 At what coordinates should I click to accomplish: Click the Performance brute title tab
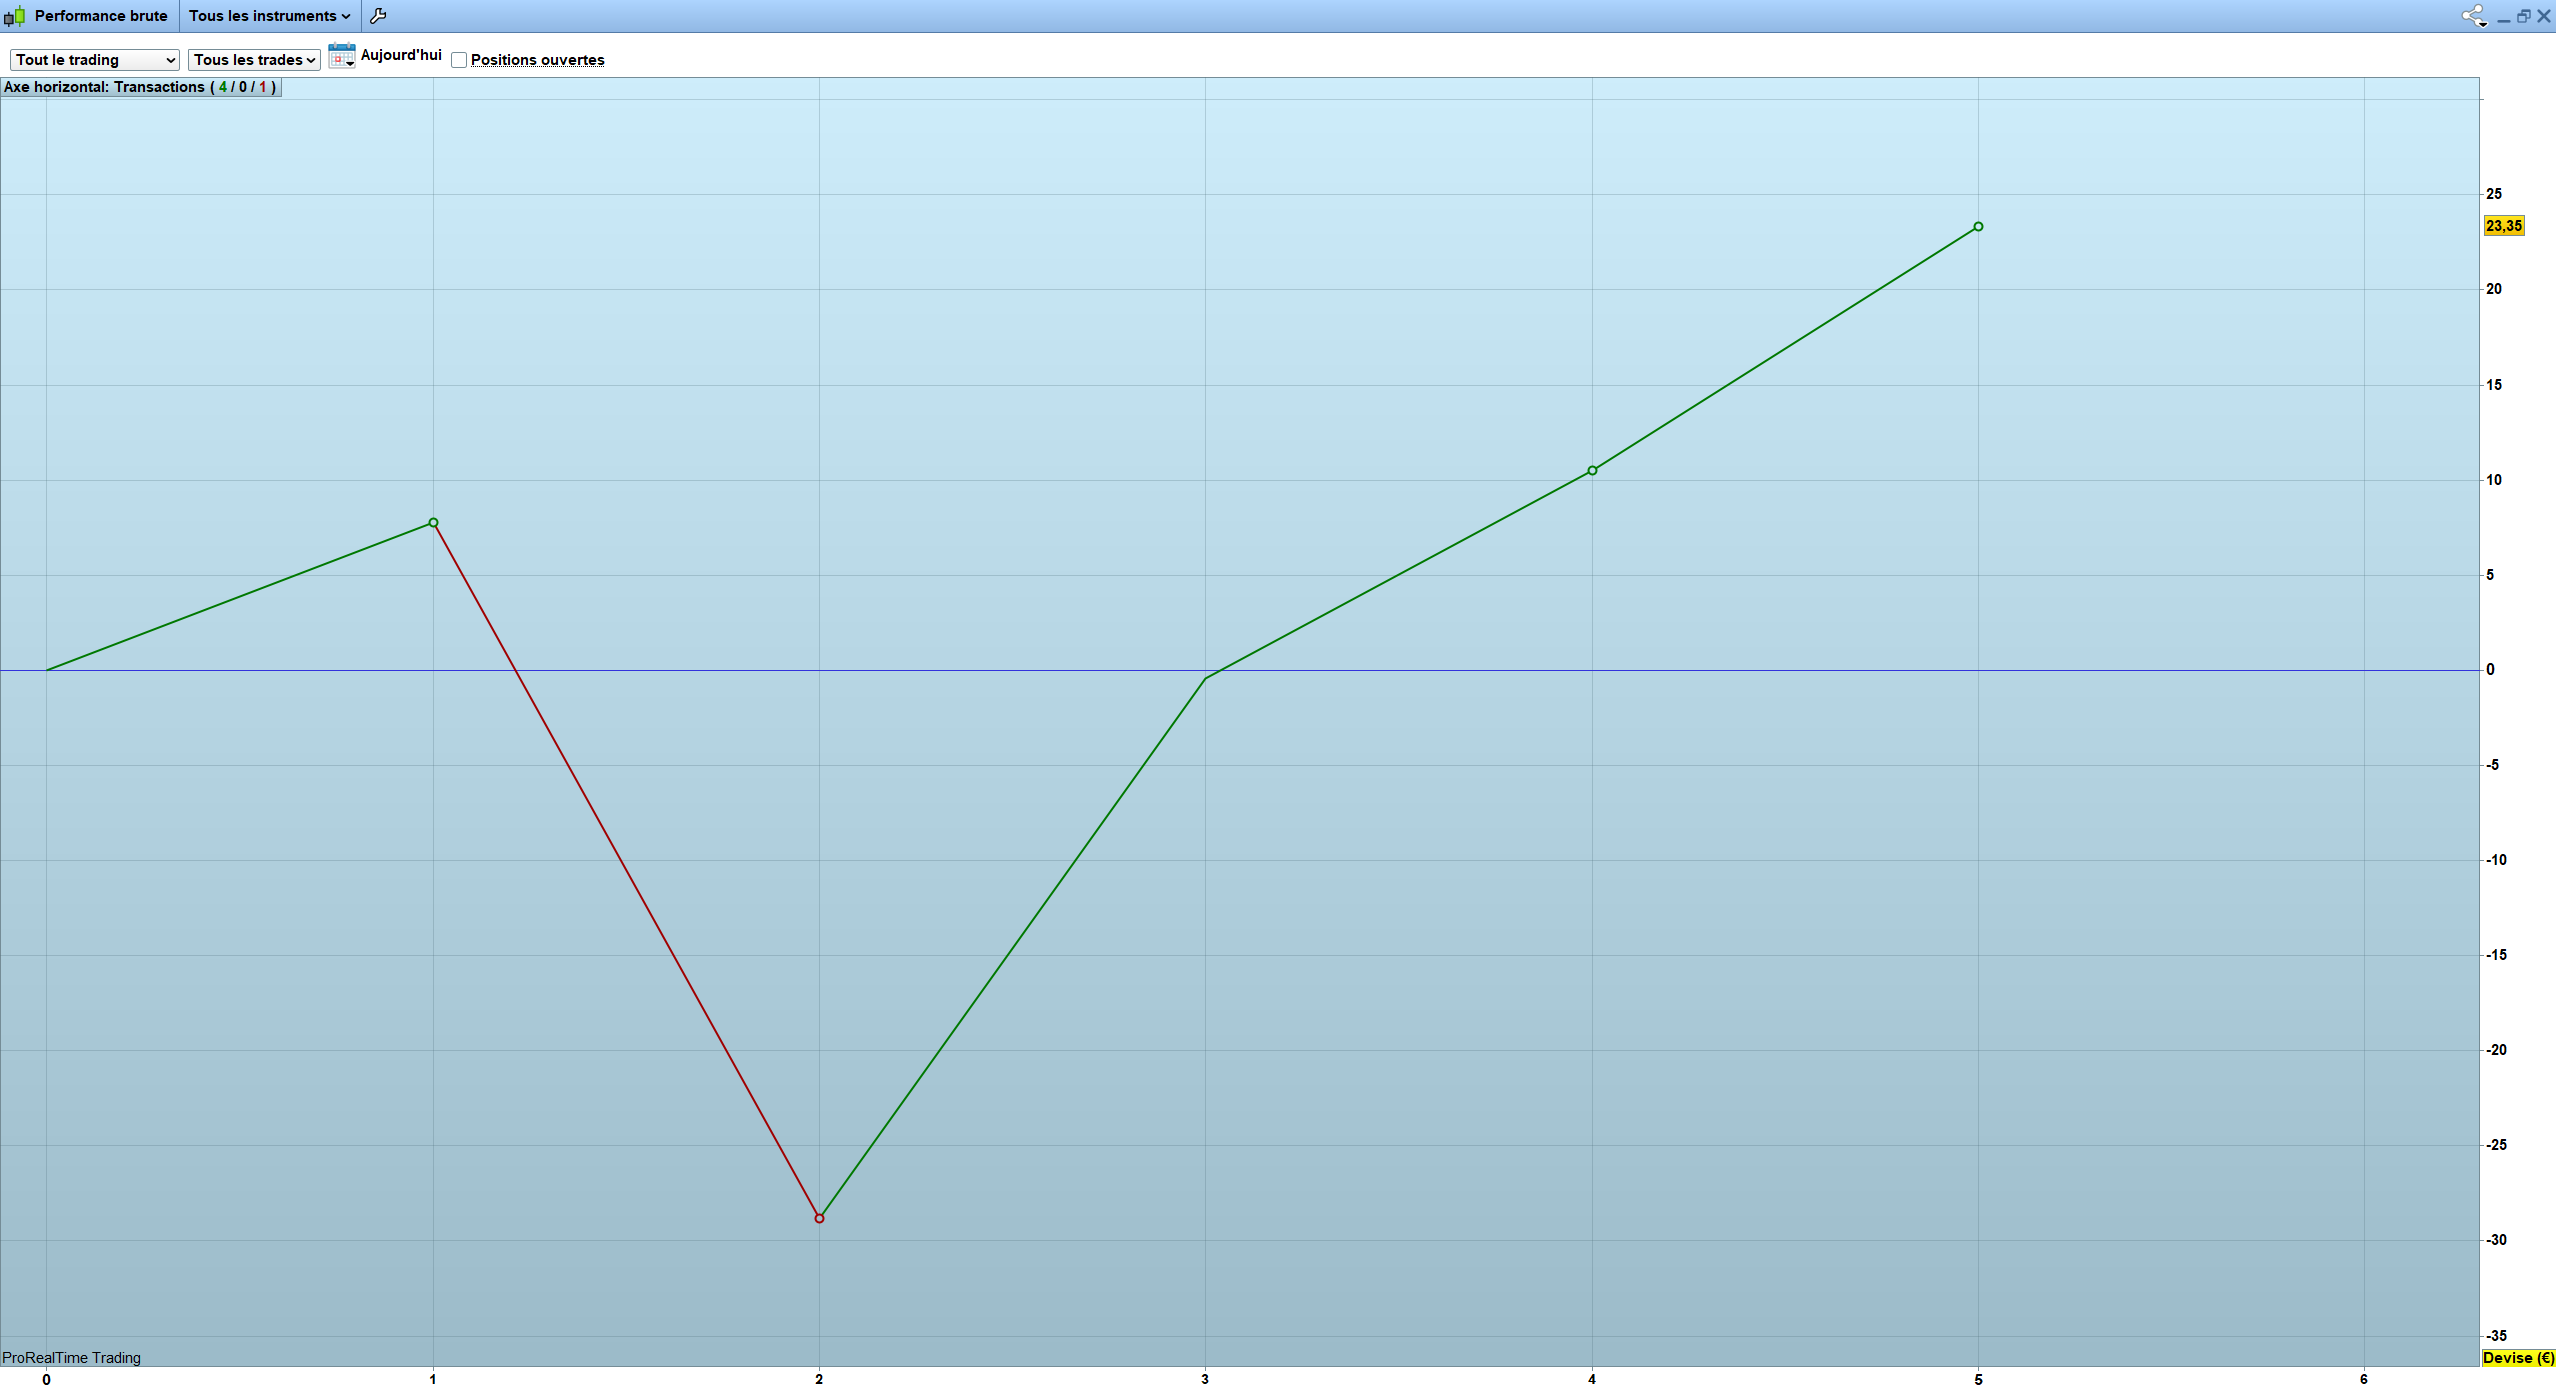[100, 16]
